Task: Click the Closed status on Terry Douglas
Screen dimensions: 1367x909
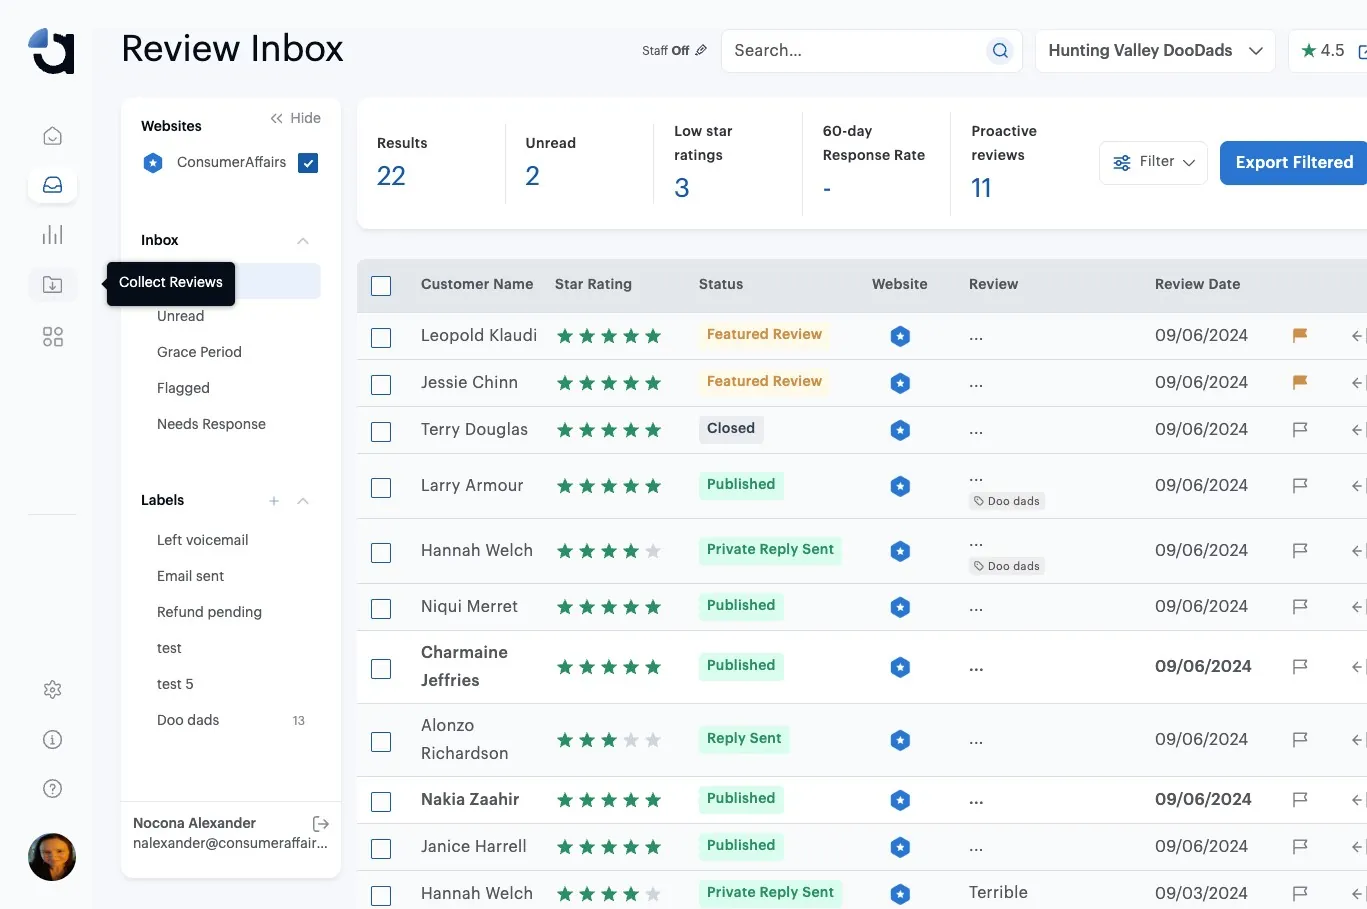Action: 731,429
